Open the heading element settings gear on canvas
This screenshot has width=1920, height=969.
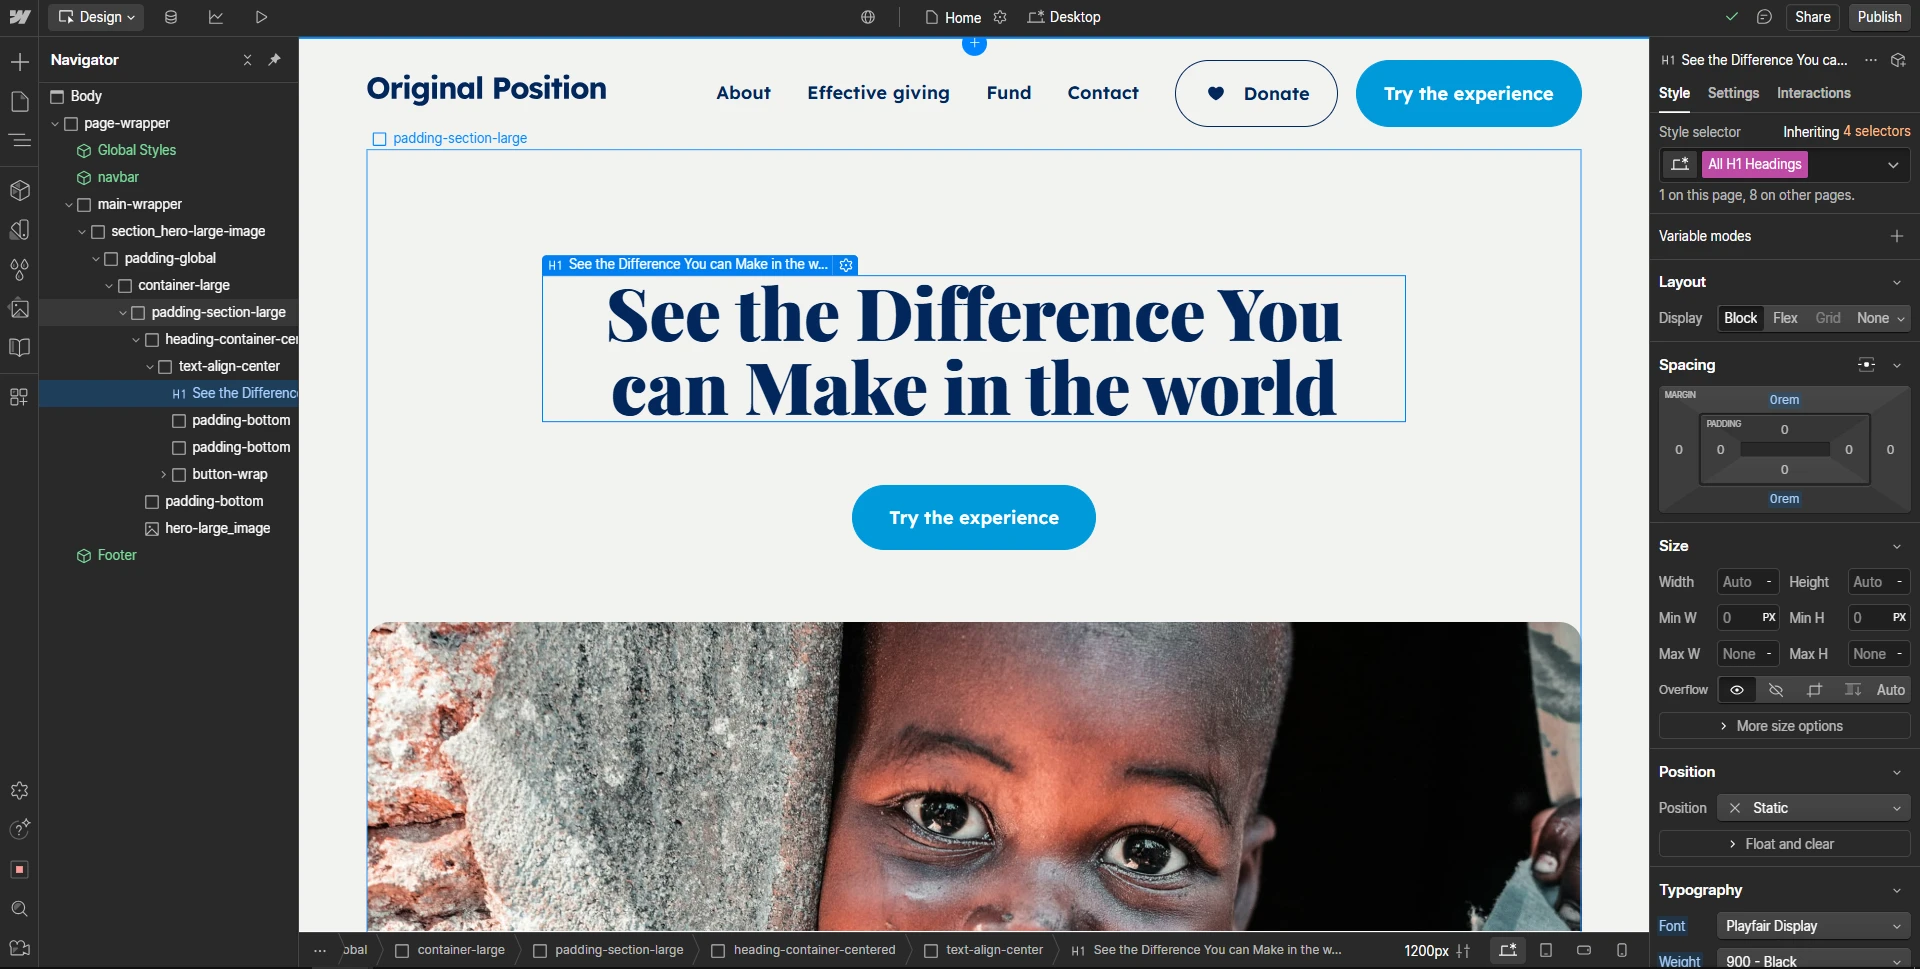coord(846,265)
